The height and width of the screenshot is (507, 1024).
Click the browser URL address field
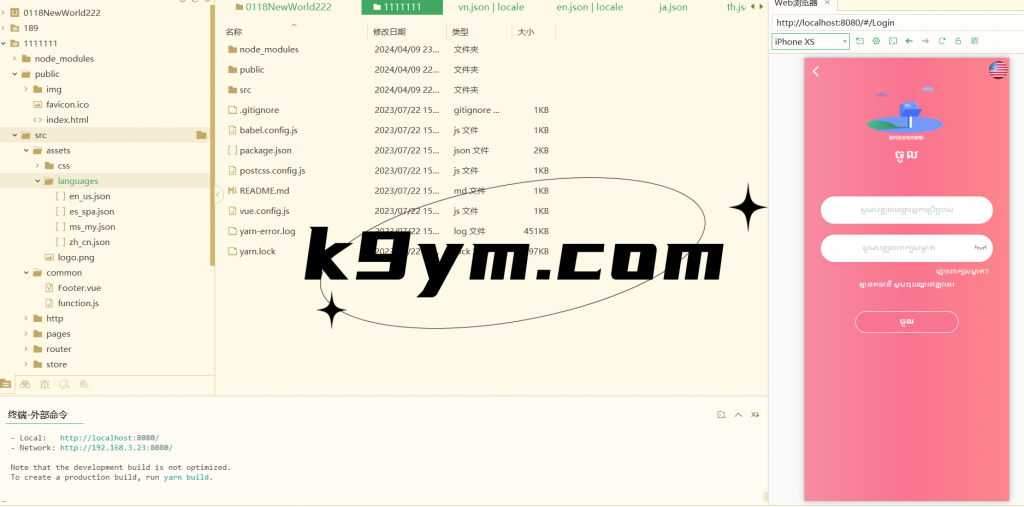click(898, 23)
